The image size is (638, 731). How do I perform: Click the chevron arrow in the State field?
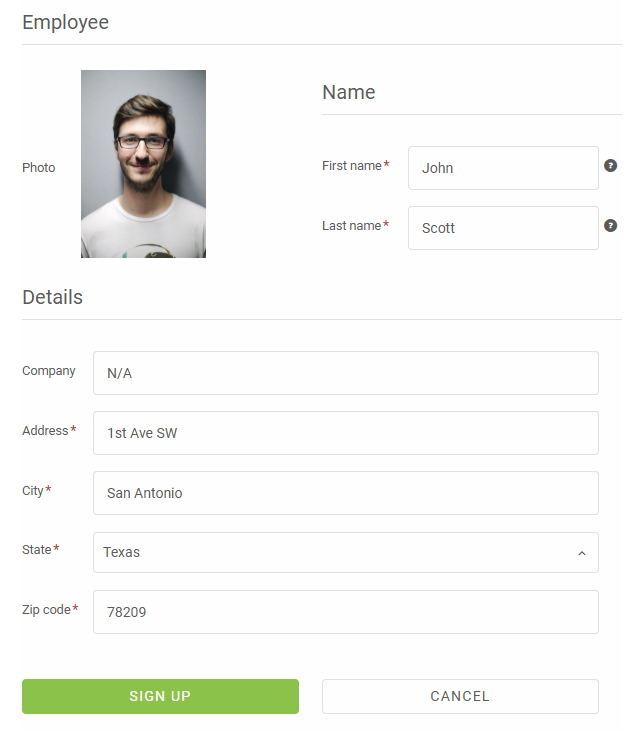pyautogui.click(x=581, y=553)
